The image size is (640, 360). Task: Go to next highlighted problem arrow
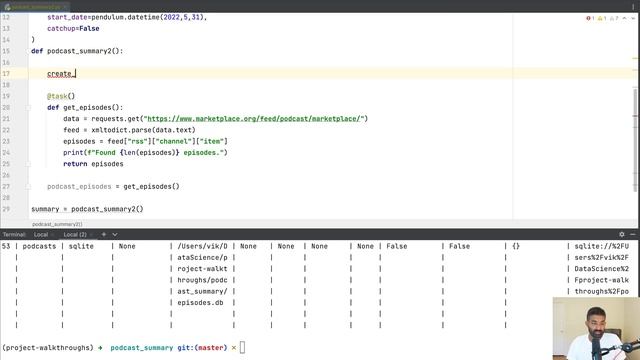pos(633,18)
